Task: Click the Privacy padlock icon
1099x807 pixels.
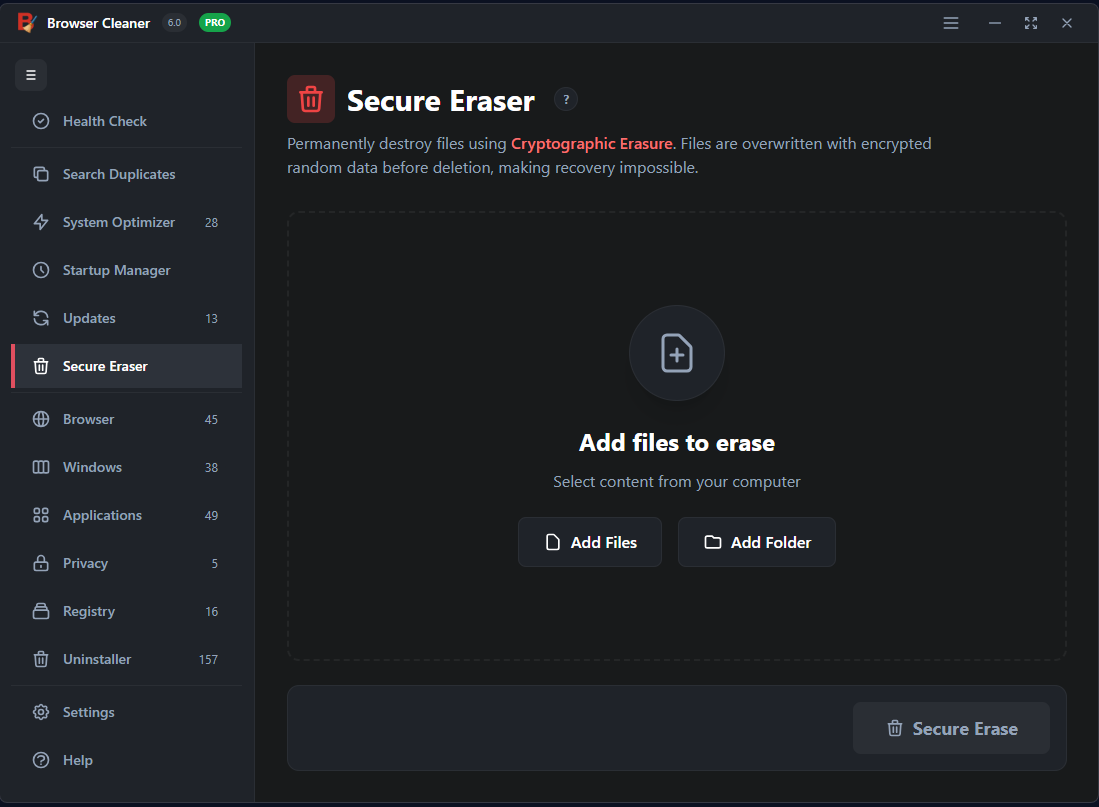Action: pos(41,563)
